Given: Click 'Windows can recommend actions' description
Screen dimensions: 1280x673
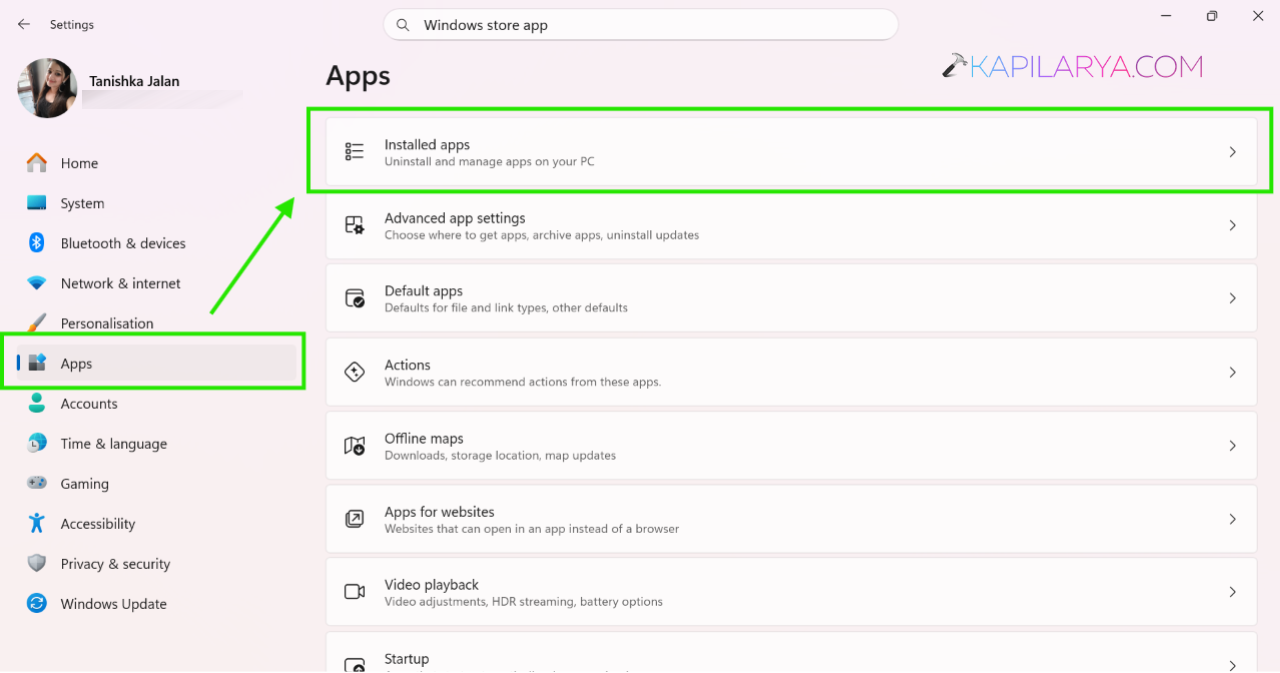Looking at the screenshot, I should coord(523,382).
